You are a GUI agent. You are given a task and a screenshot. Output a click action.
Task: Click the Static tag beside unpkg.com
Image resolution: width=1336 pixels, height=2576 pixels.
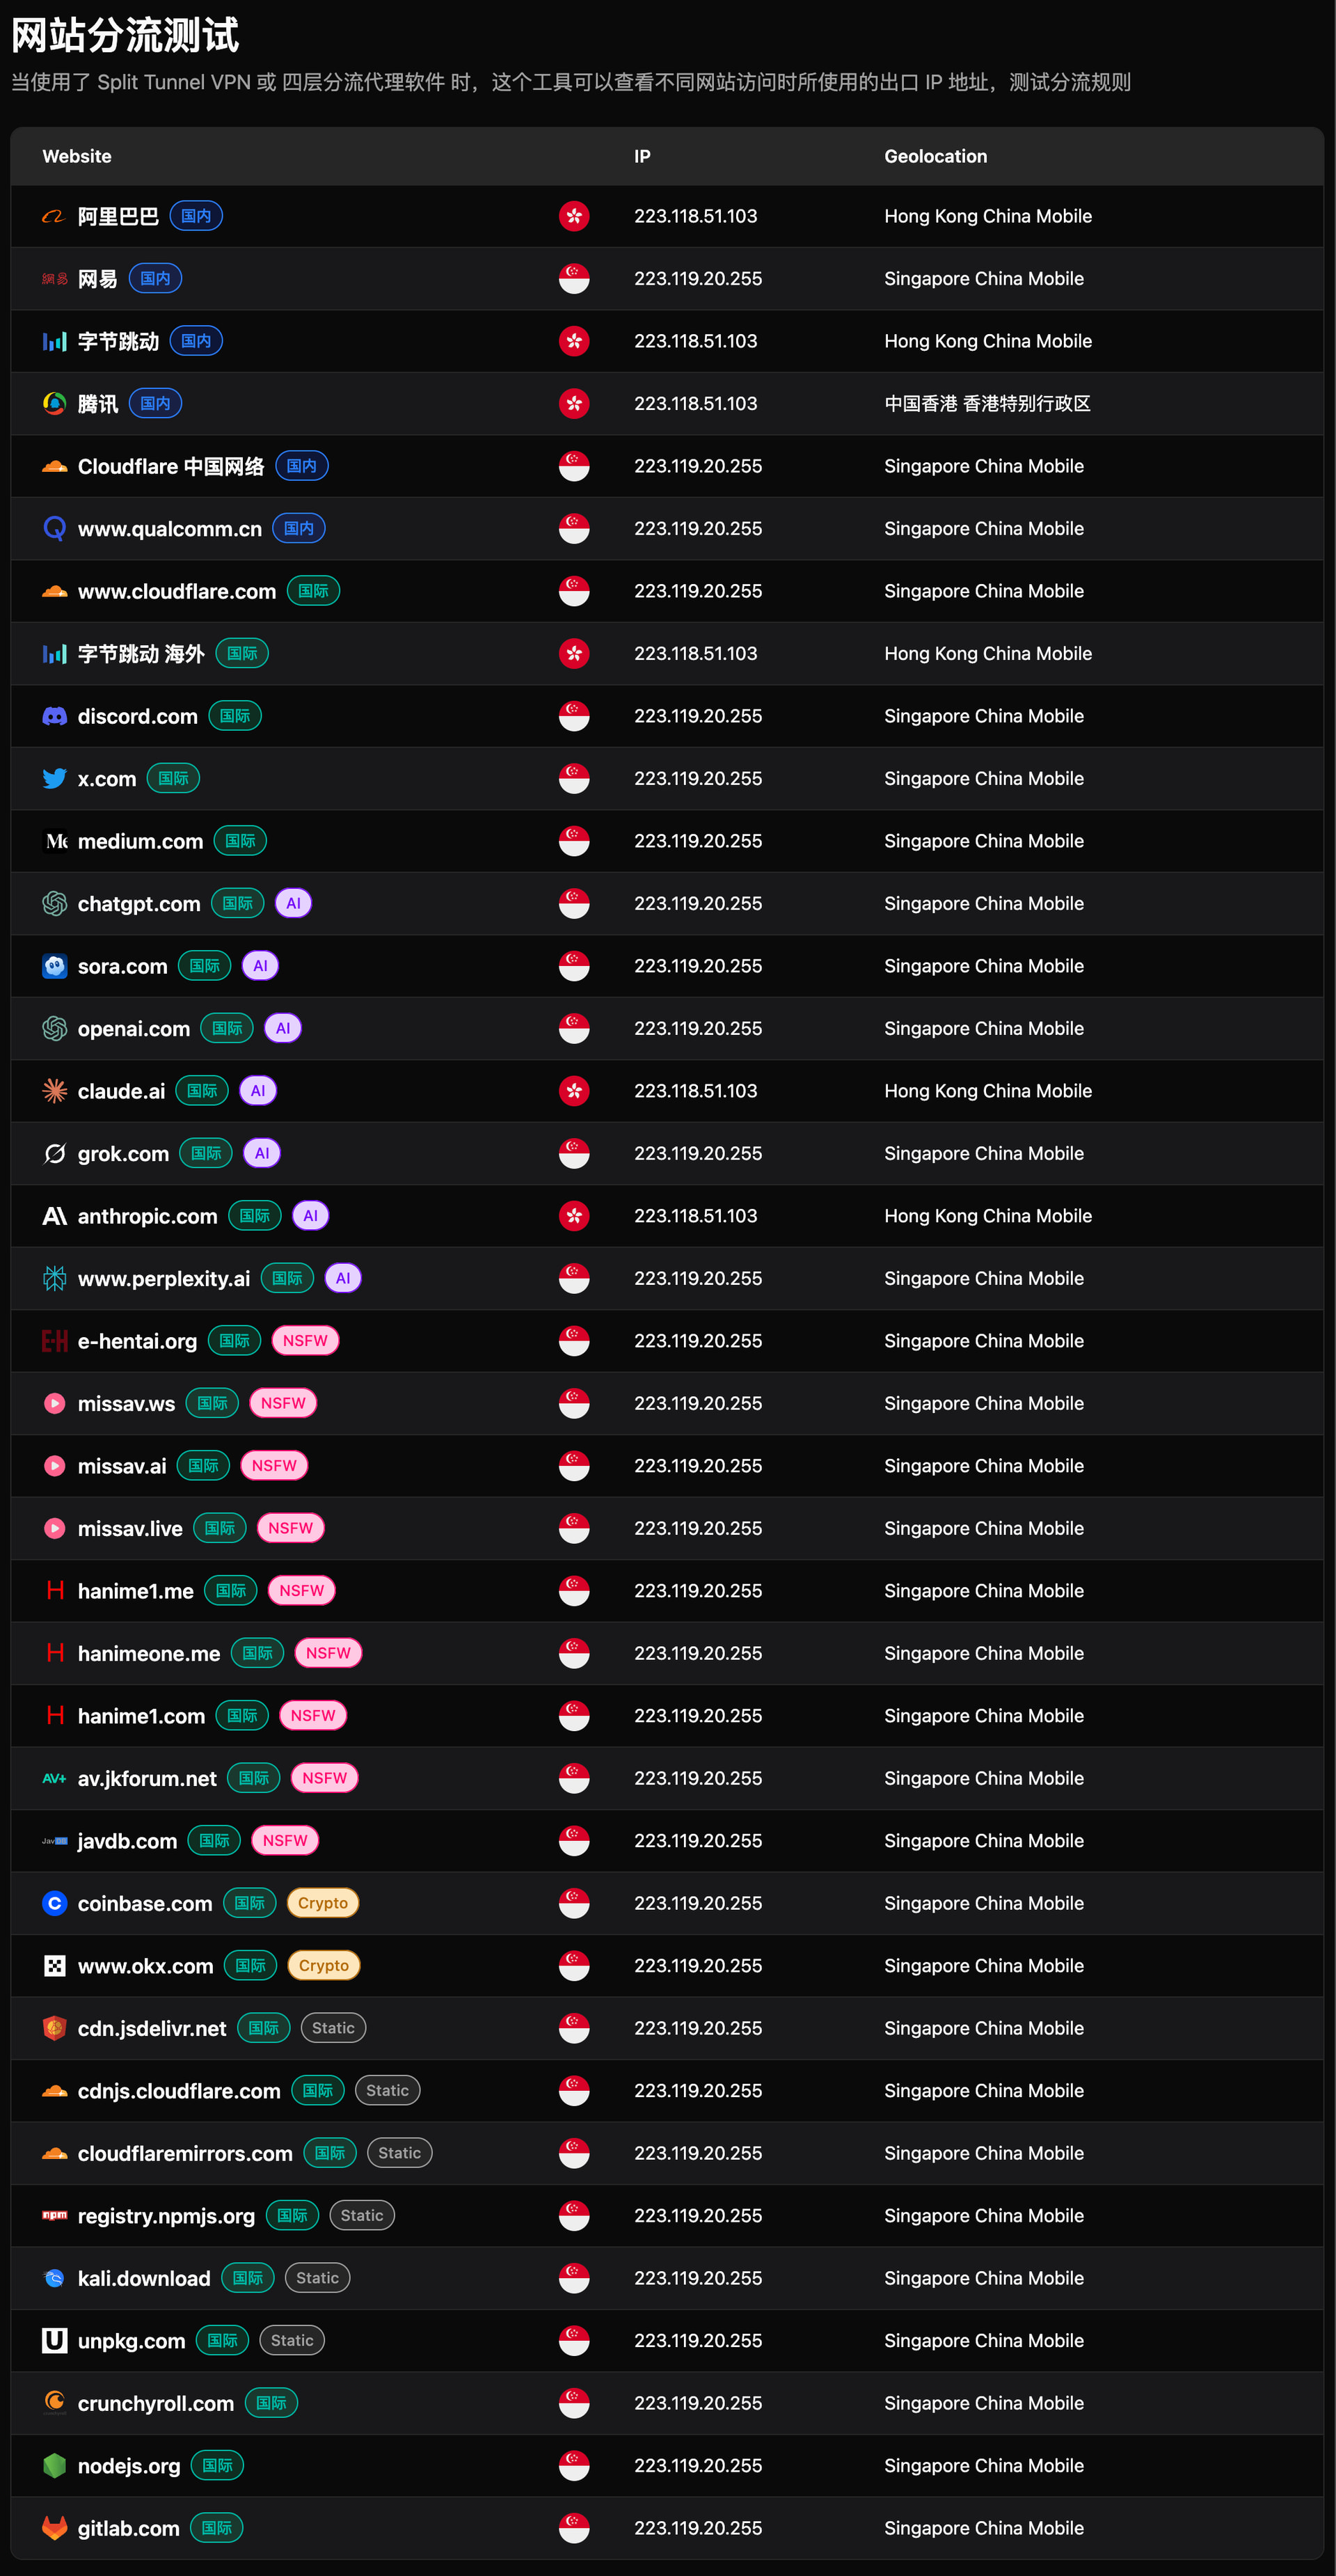(292, 2340)
